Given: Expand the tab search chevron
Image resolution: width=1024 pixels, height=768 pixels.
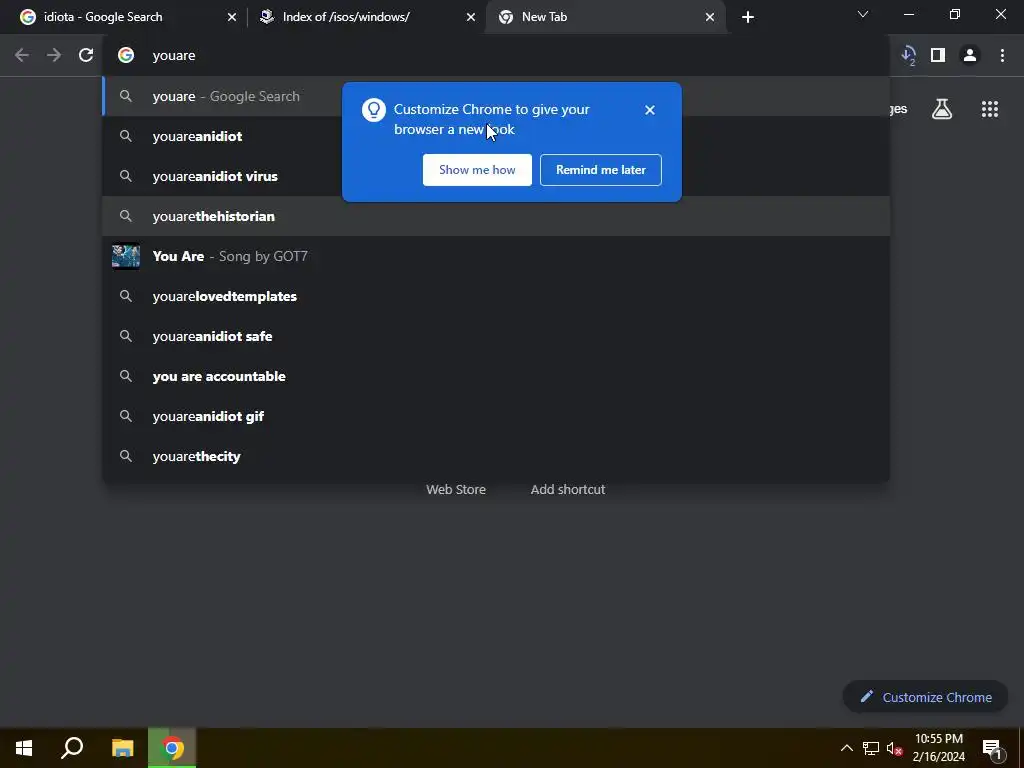Looking at the screenshot, I should 863,14.
